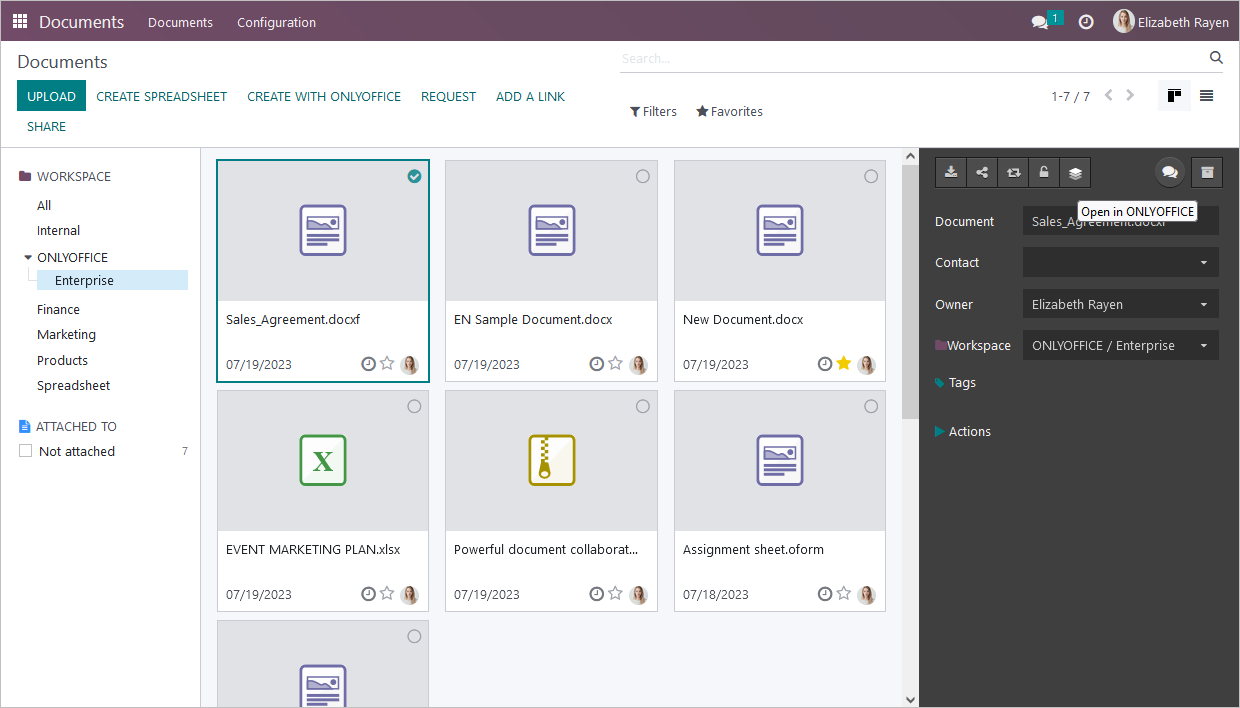Collapse the ONLYOFFICE workspace tree node
Screen dimensions: 1240x708
28,257
